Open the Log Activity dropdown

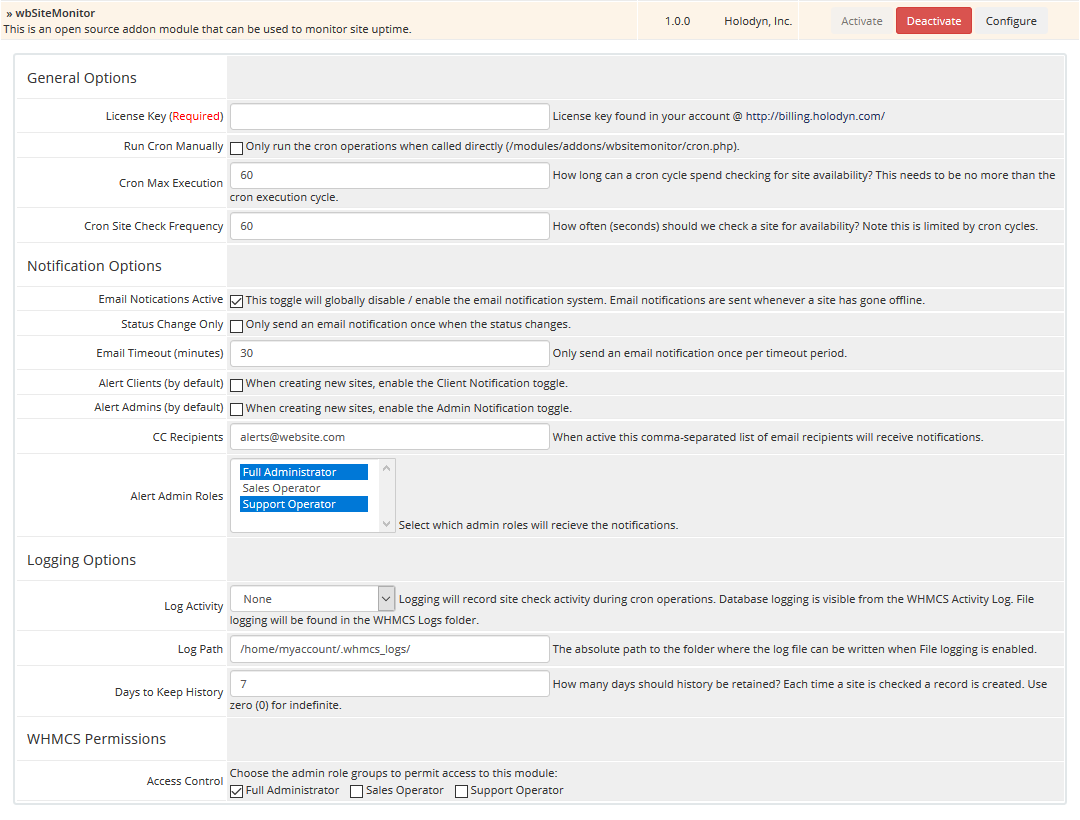[x=312, y=599]
